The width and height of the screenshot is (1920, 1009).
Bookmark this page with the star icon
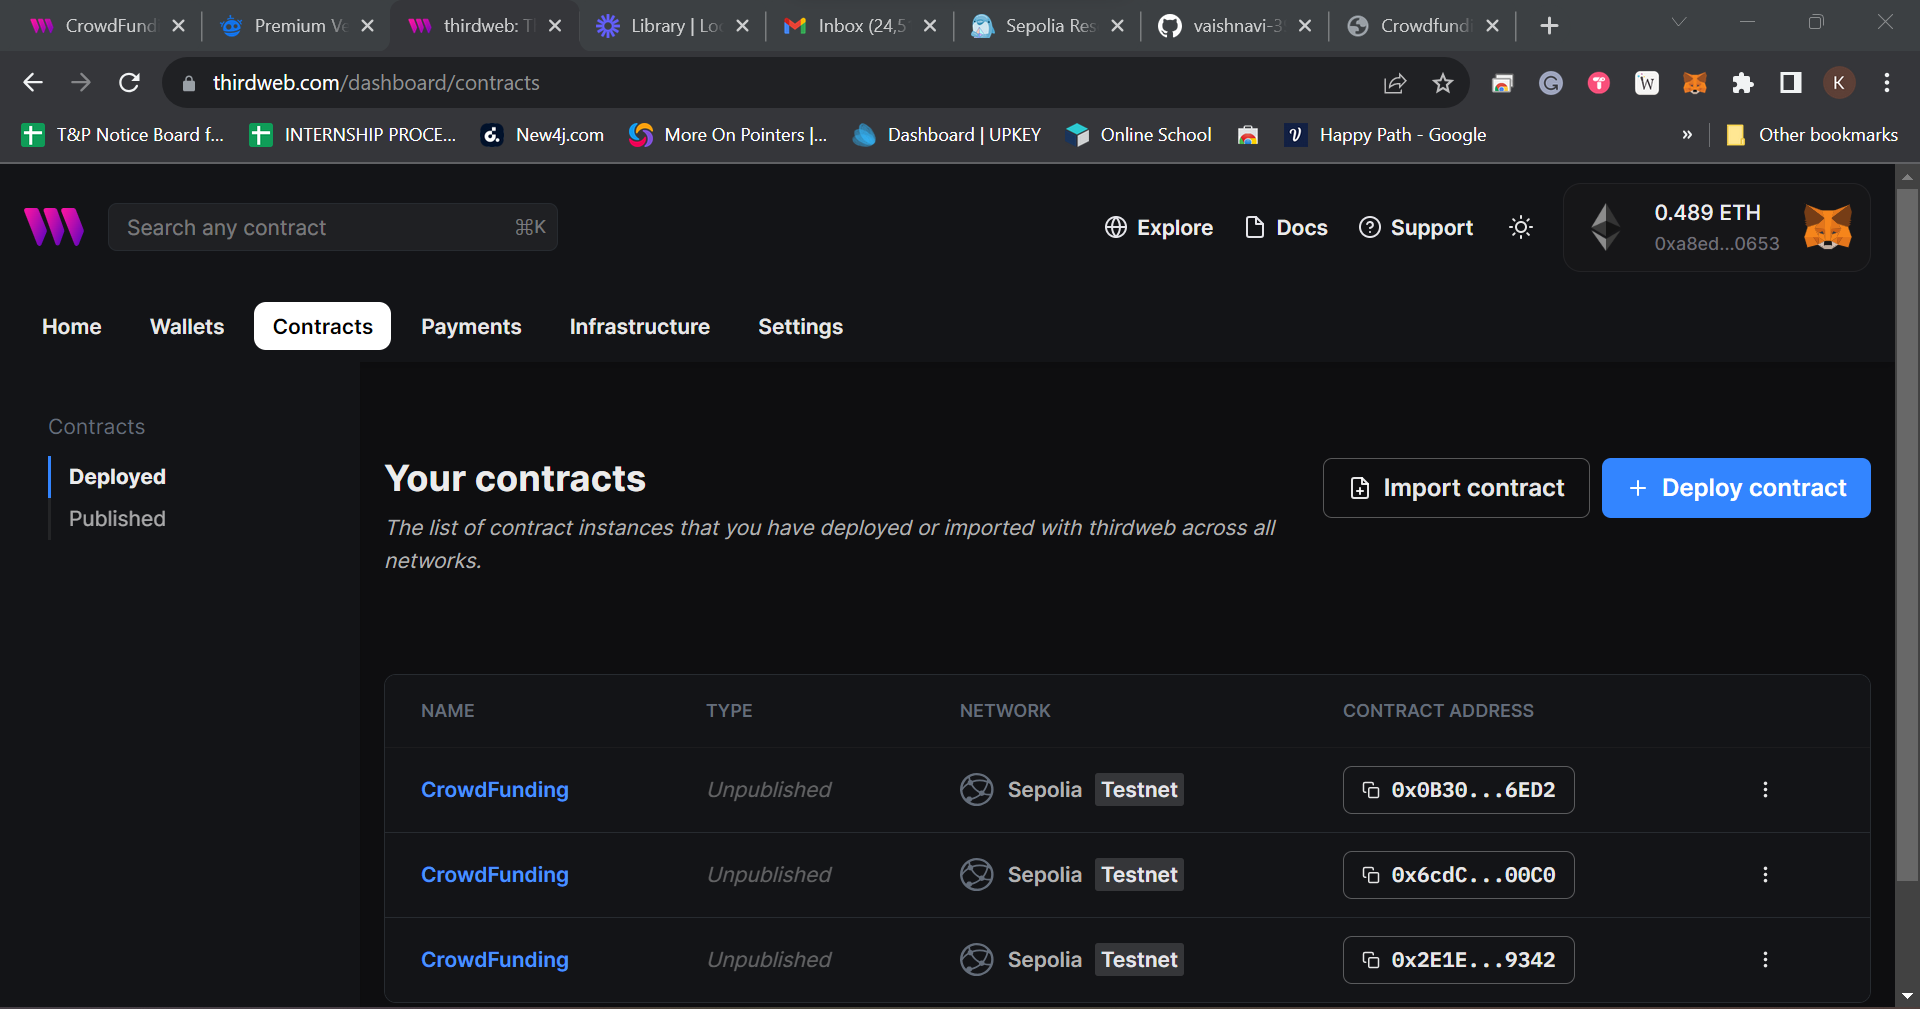(x=1442, y=83)
